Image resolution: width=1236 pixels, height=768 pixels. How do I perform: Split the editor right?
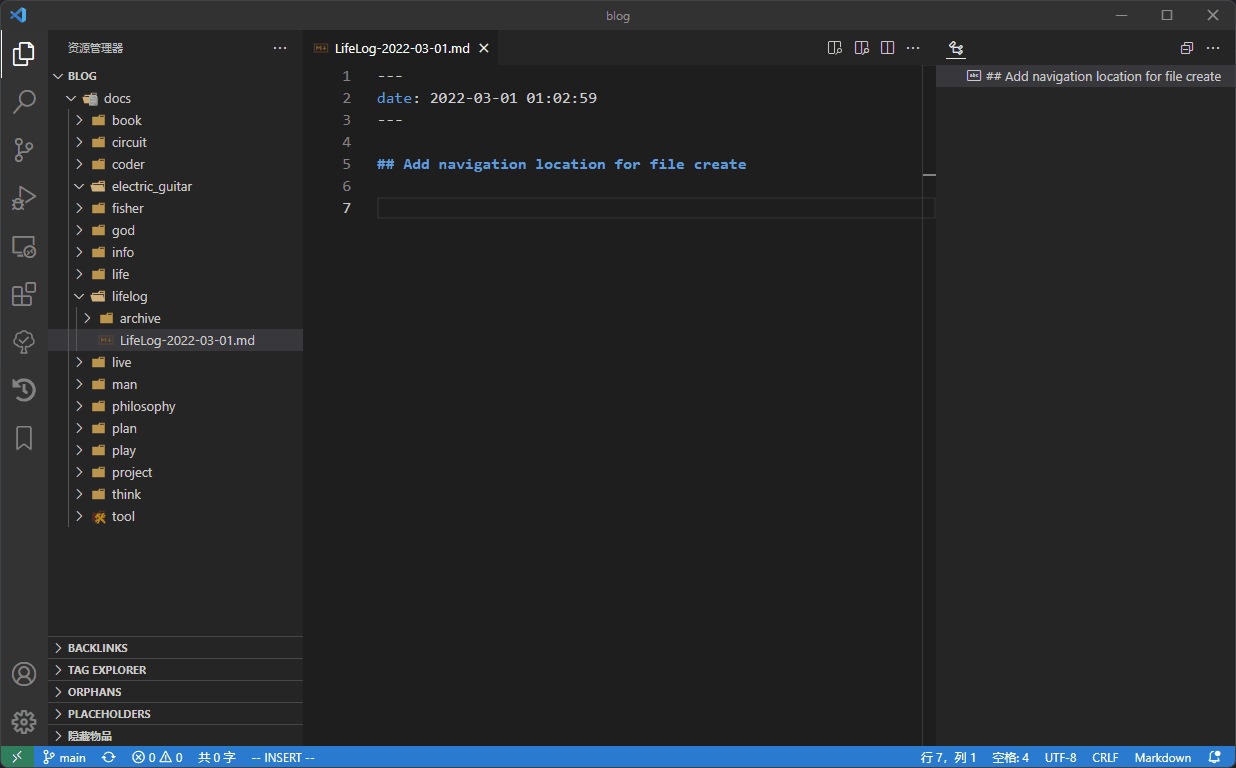click(887, 48)
